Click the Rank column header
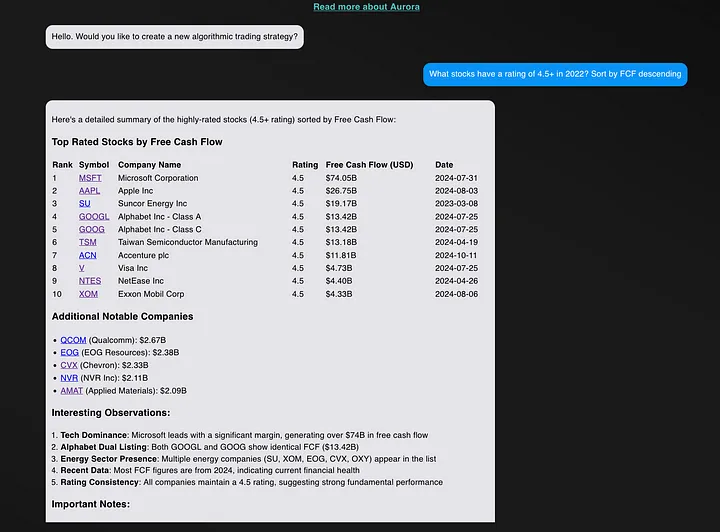The width and height of the screenshot is (720, 532). point(62,165)
